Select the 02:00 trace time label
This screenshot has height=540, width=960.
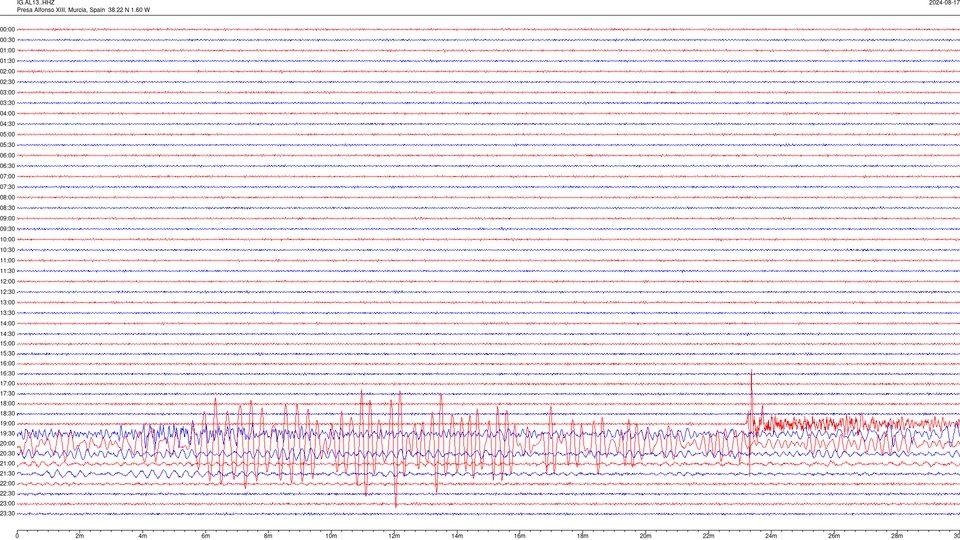tap(7, 72)
